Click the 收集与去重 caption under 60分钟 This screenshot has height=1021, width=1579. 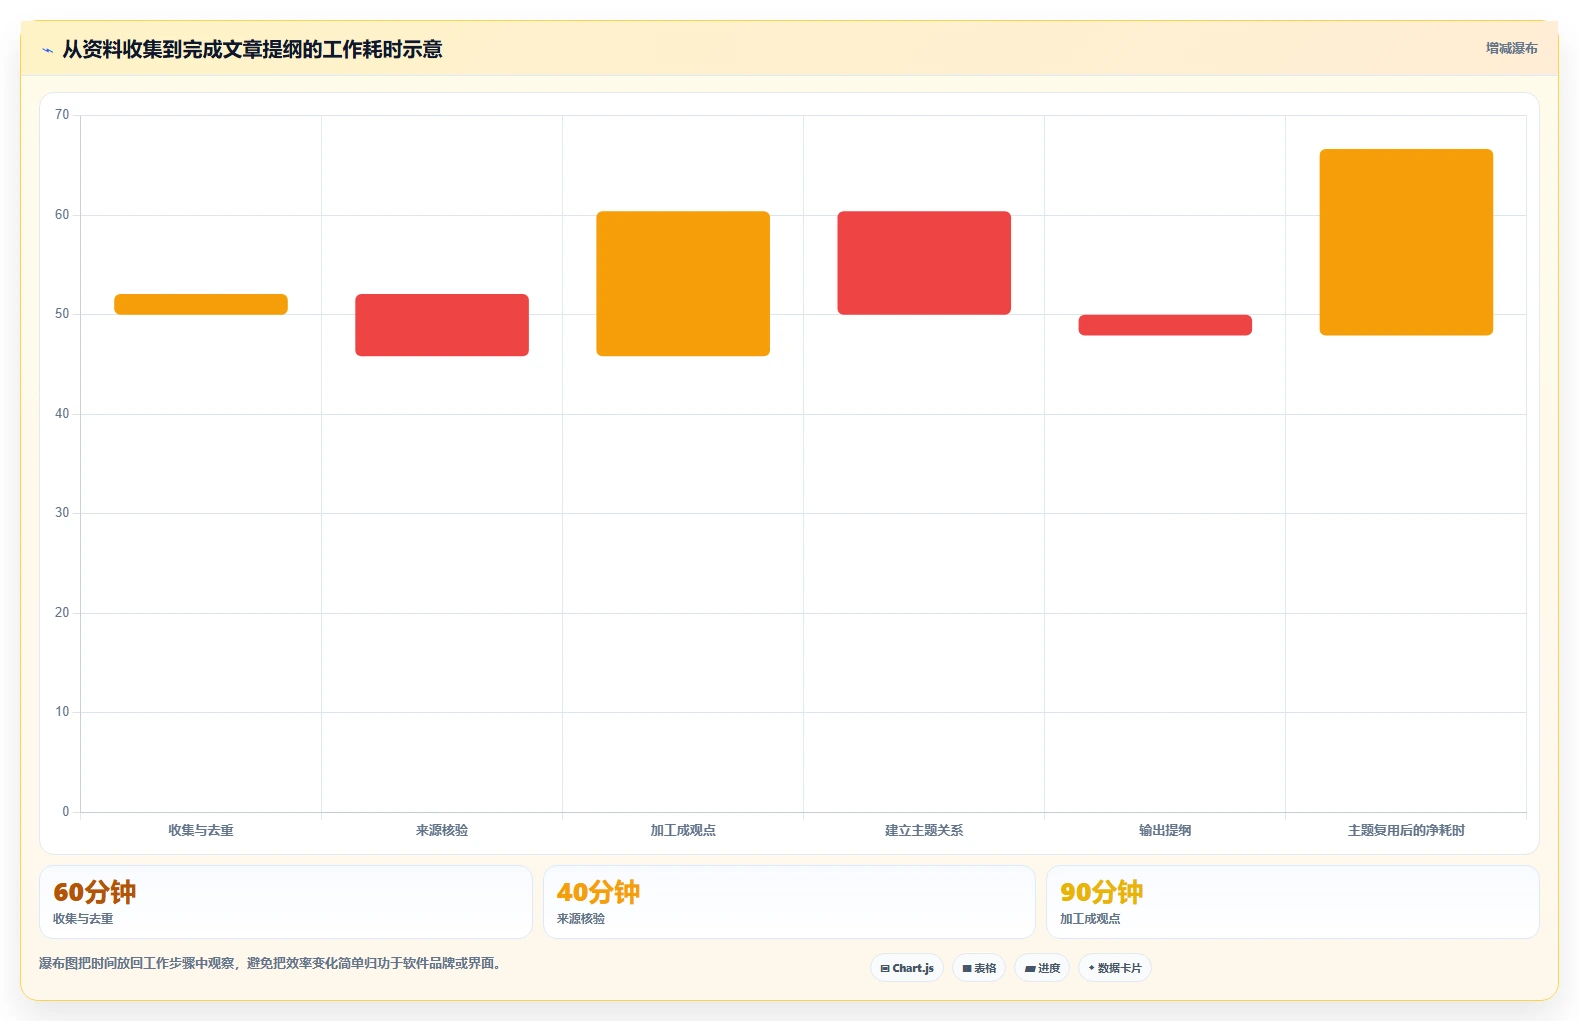(x=83, y=918)
